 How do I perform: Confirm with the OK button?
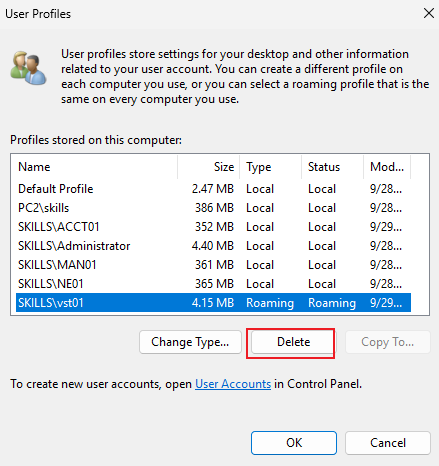tap(294, 443)
